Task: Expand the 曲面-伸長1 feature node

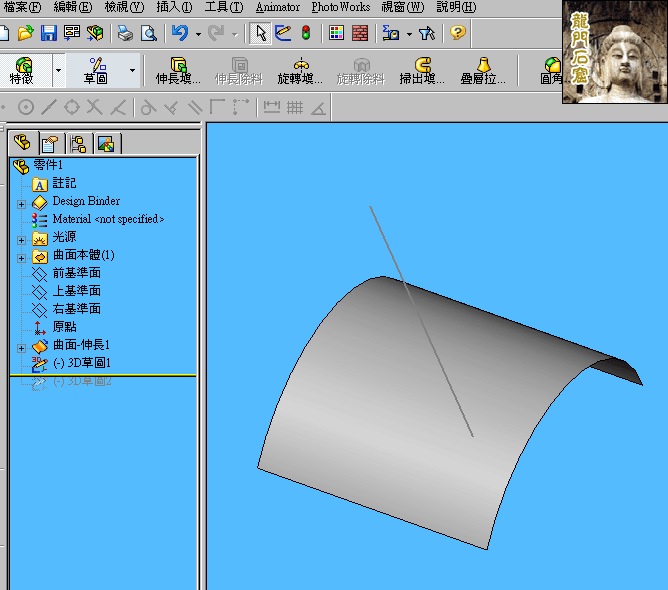Action: click(x=21, y=346)
